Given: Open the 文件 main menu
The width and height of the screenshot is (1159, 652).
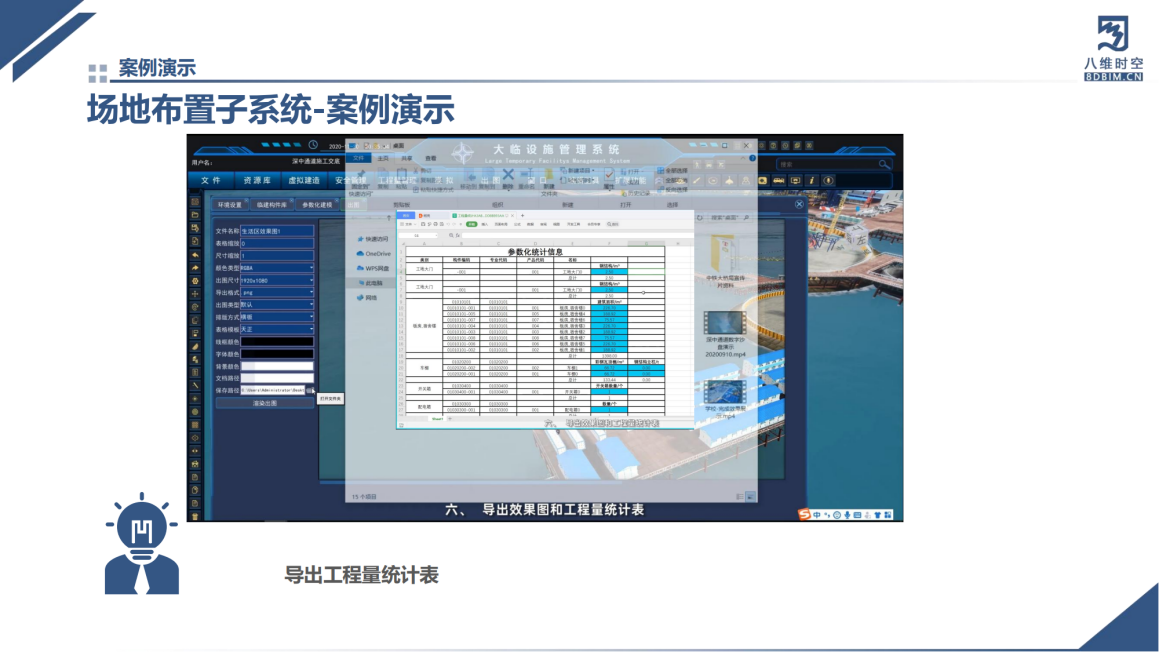Looking at the screenshot, I should 210,181.
